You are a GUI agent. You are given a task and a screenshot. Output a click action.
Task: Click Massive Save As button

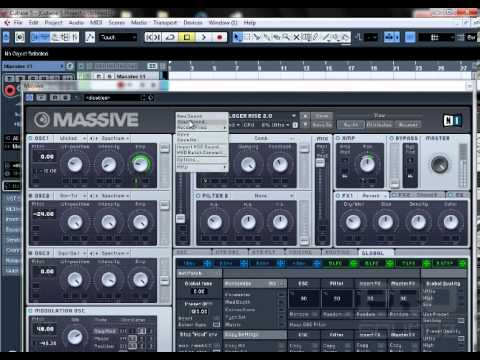(322, 125)
